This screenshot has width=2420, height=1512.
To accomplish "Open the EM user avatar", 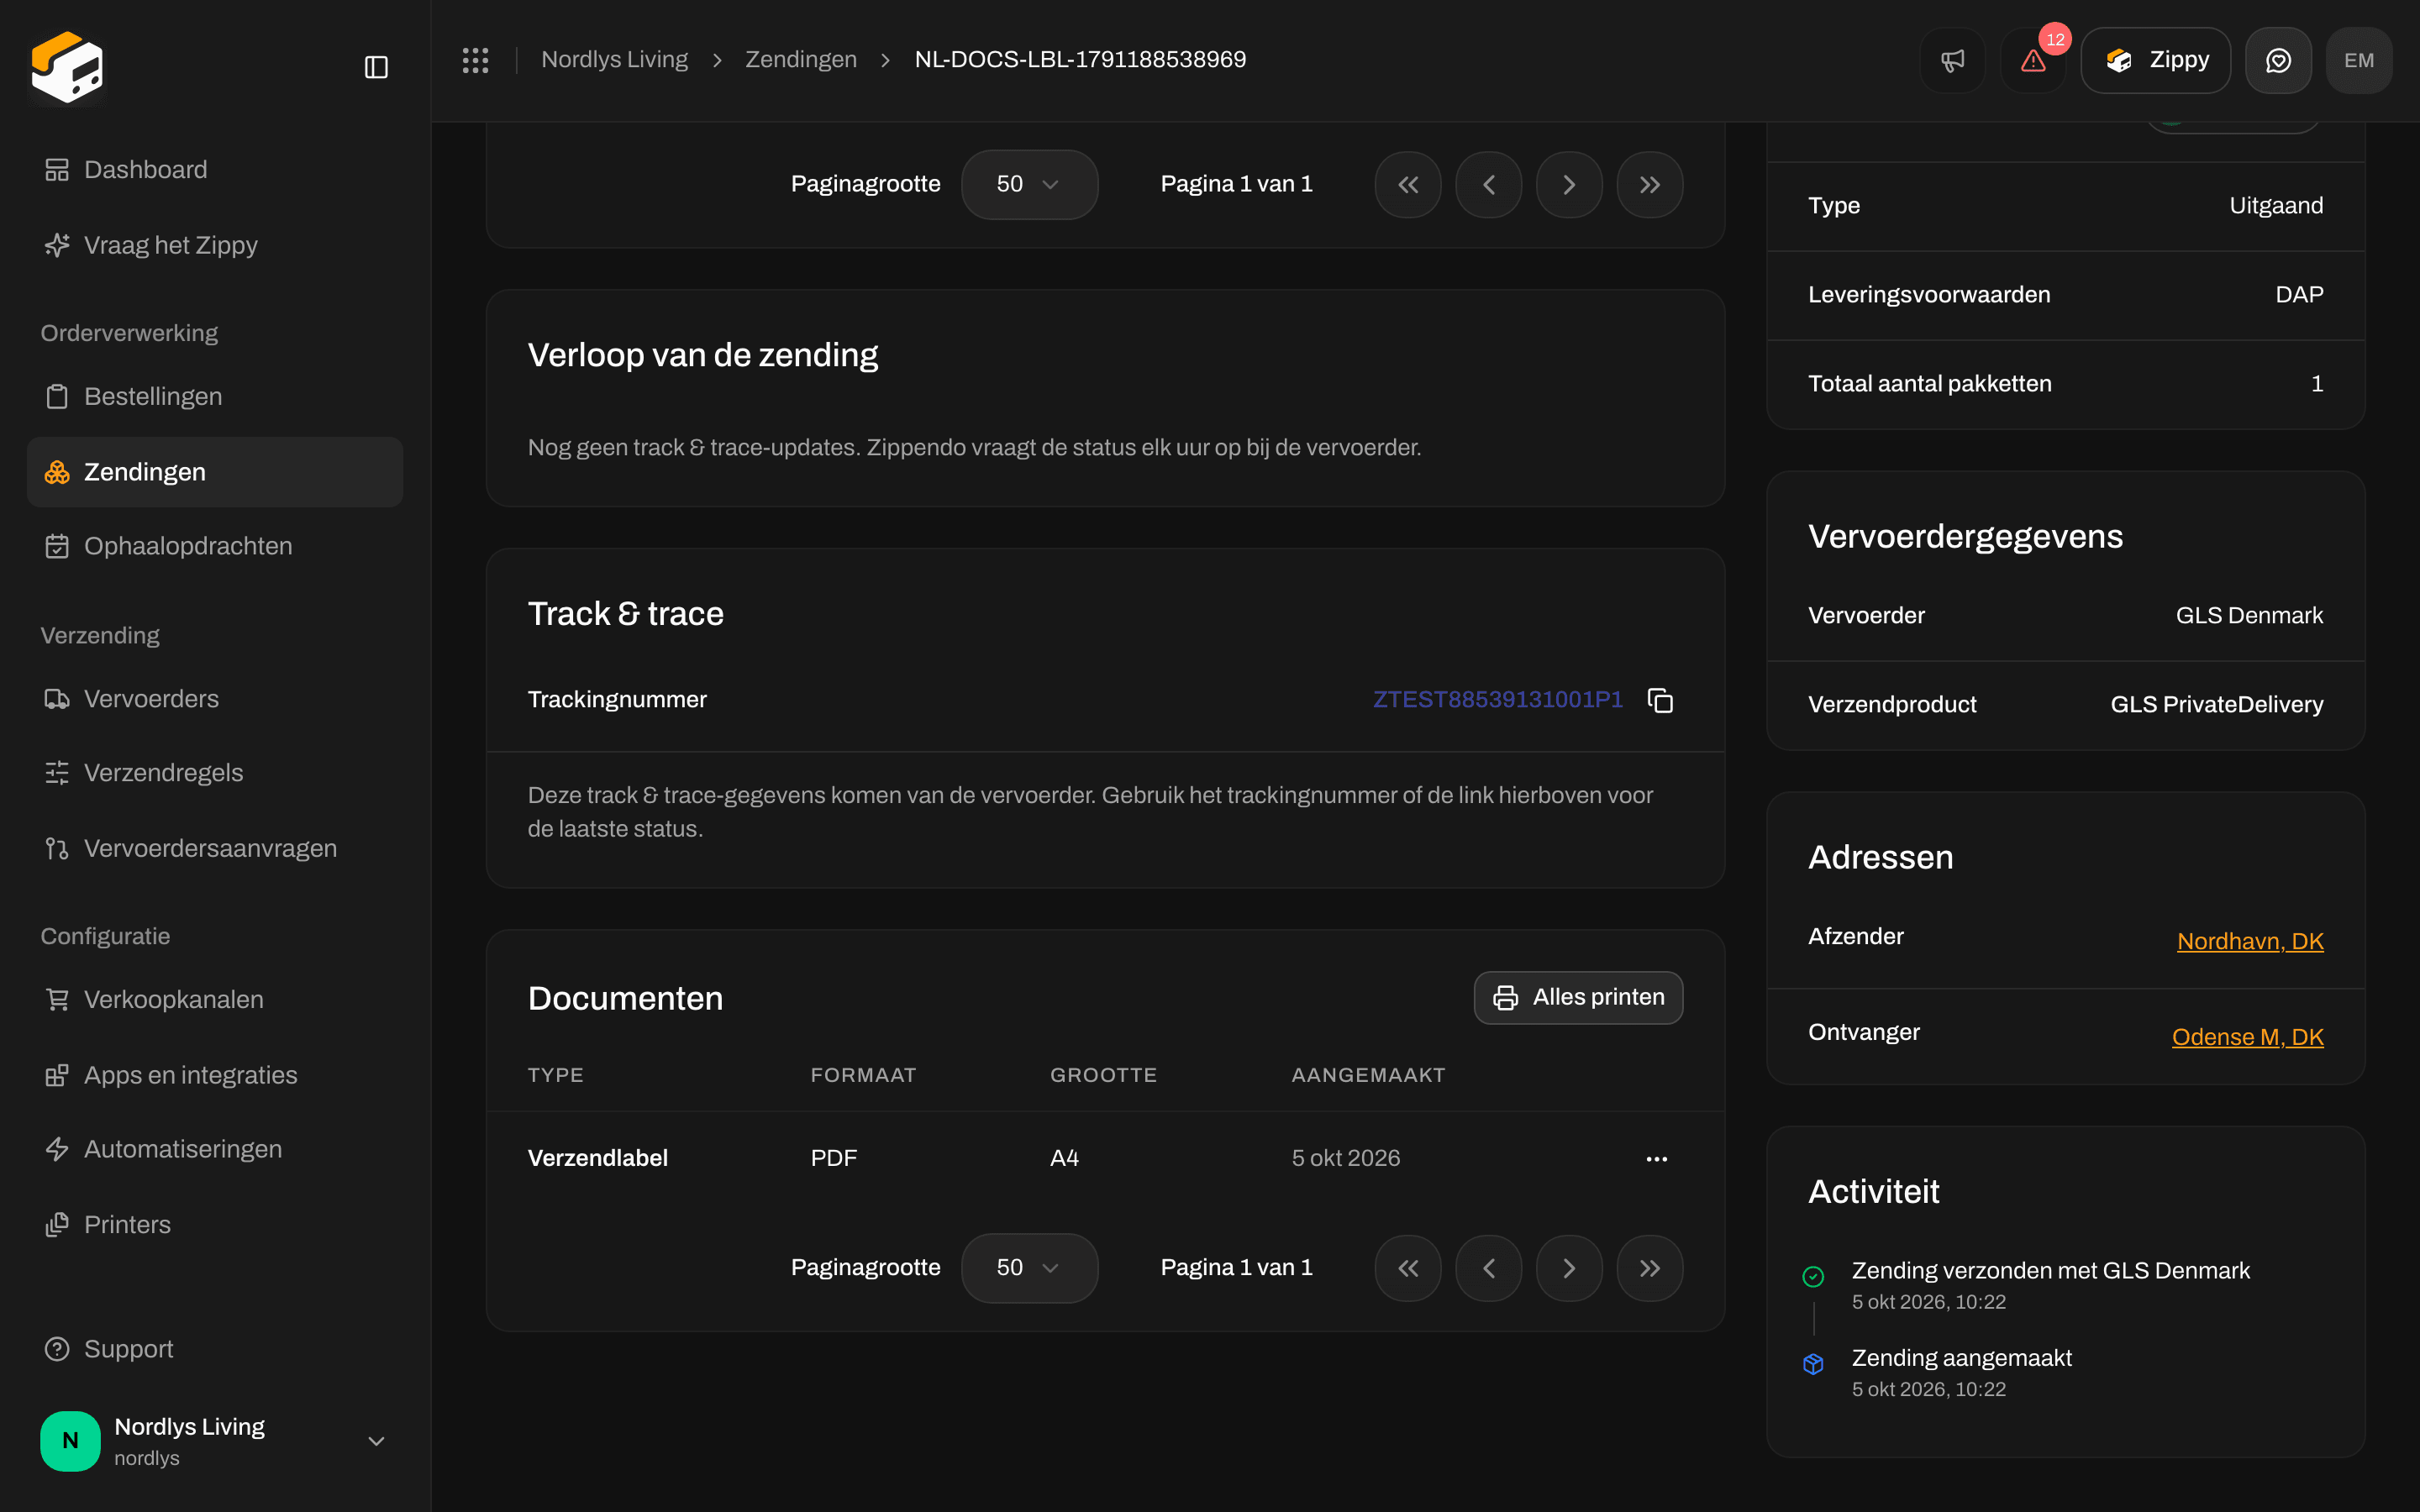I will pyautogui.click(x=2359, y=60).
